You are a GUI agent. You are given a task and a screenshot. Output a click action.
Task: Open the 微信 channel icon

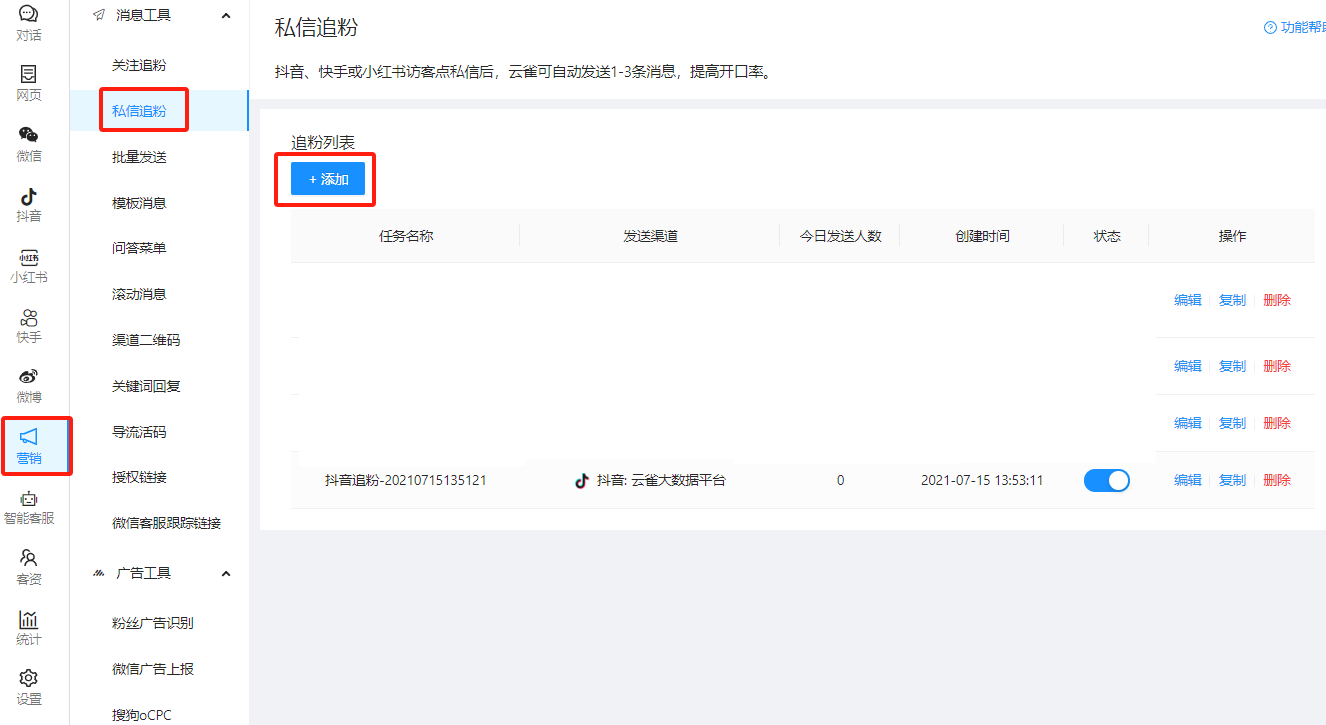(x=28, y=144)
